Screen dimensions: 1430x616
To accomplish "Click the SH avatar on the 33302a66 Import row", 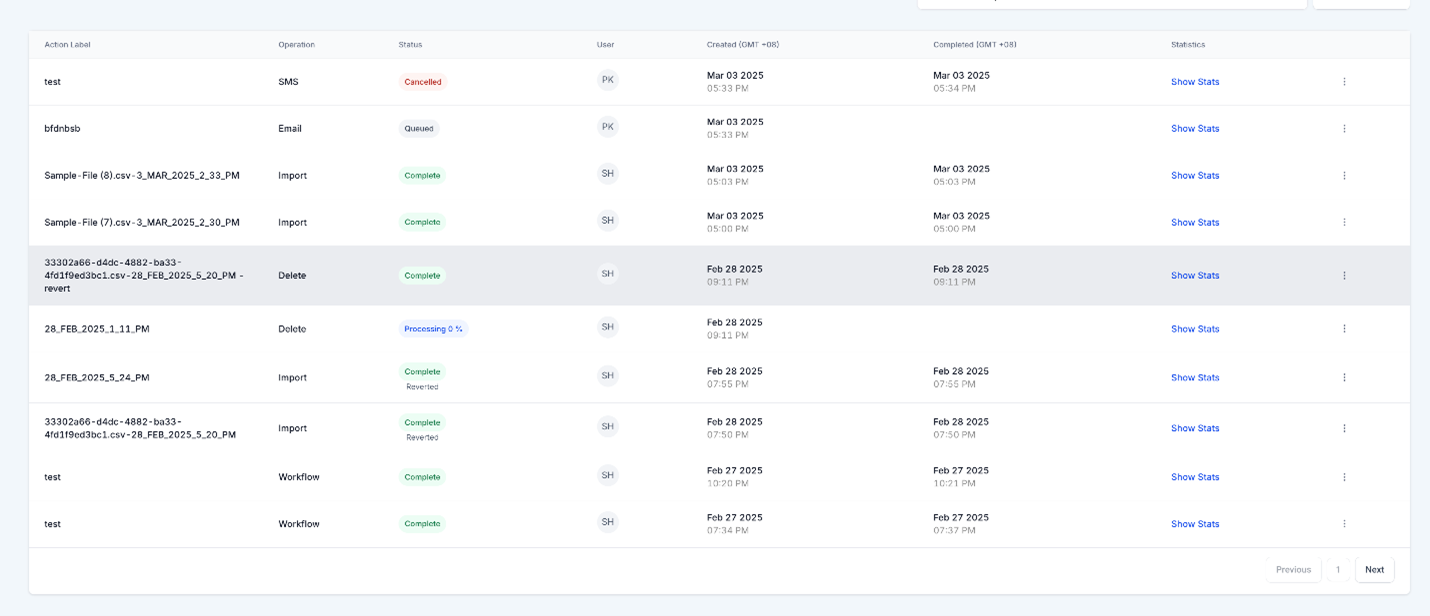I will [607, 426].
